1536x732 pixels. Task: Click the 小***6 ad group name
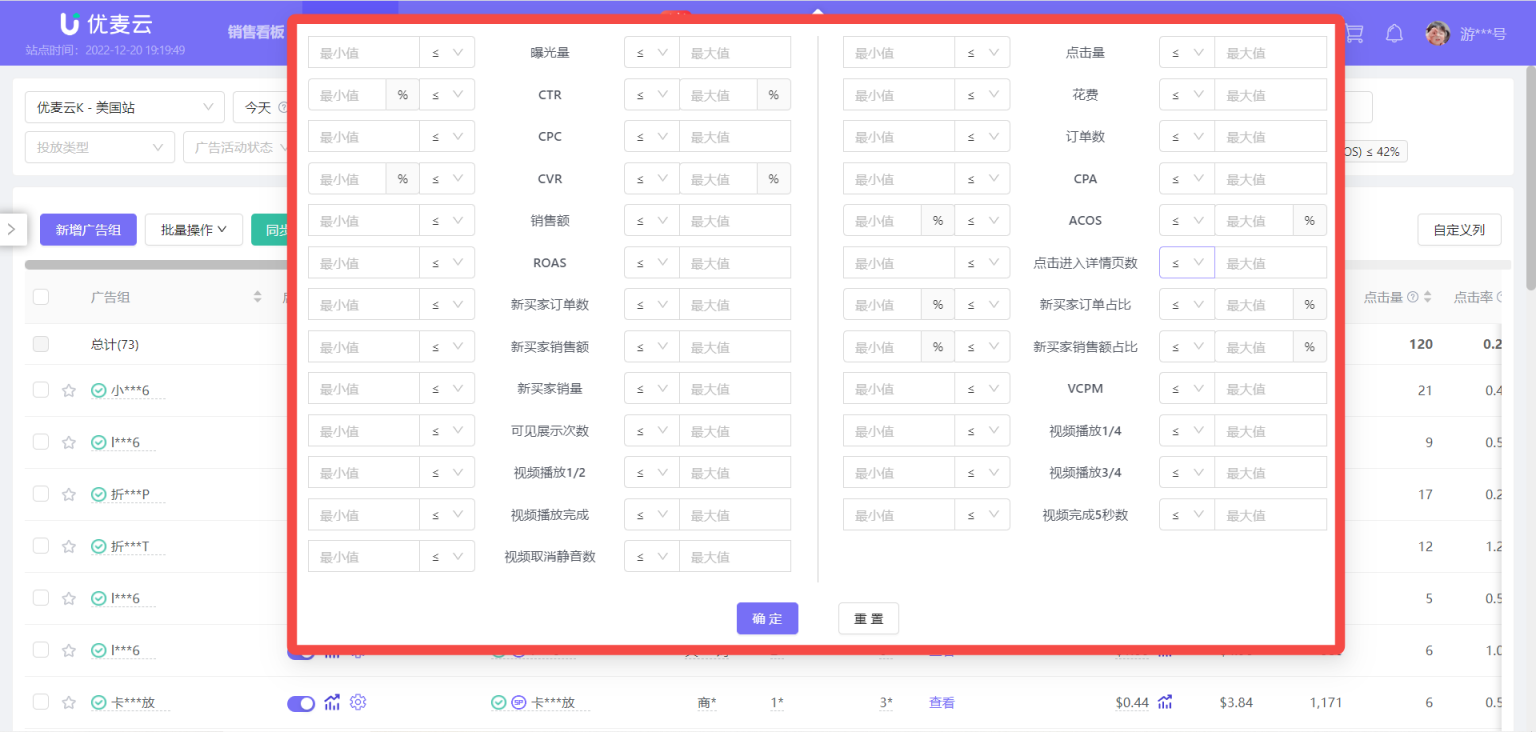point(130,390)
